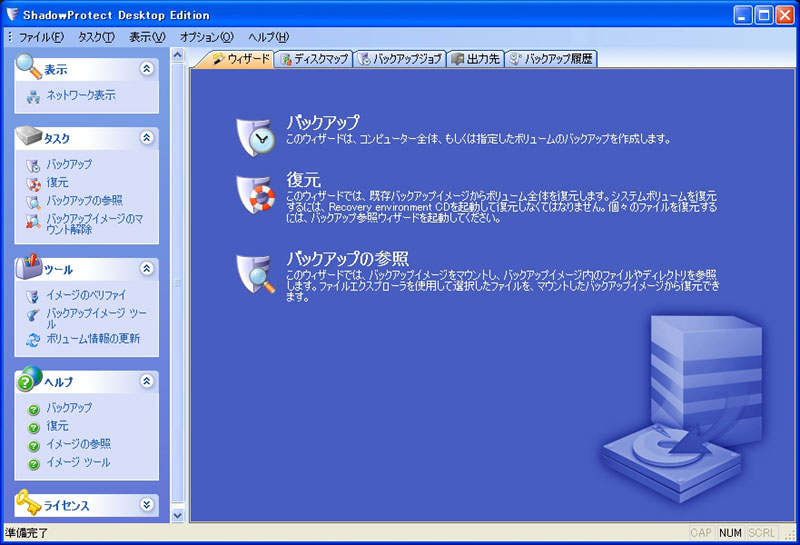The height and width of the screenshot is (545, 800).
Task: Click イメージ ツール help link
Action: point(78,462)
